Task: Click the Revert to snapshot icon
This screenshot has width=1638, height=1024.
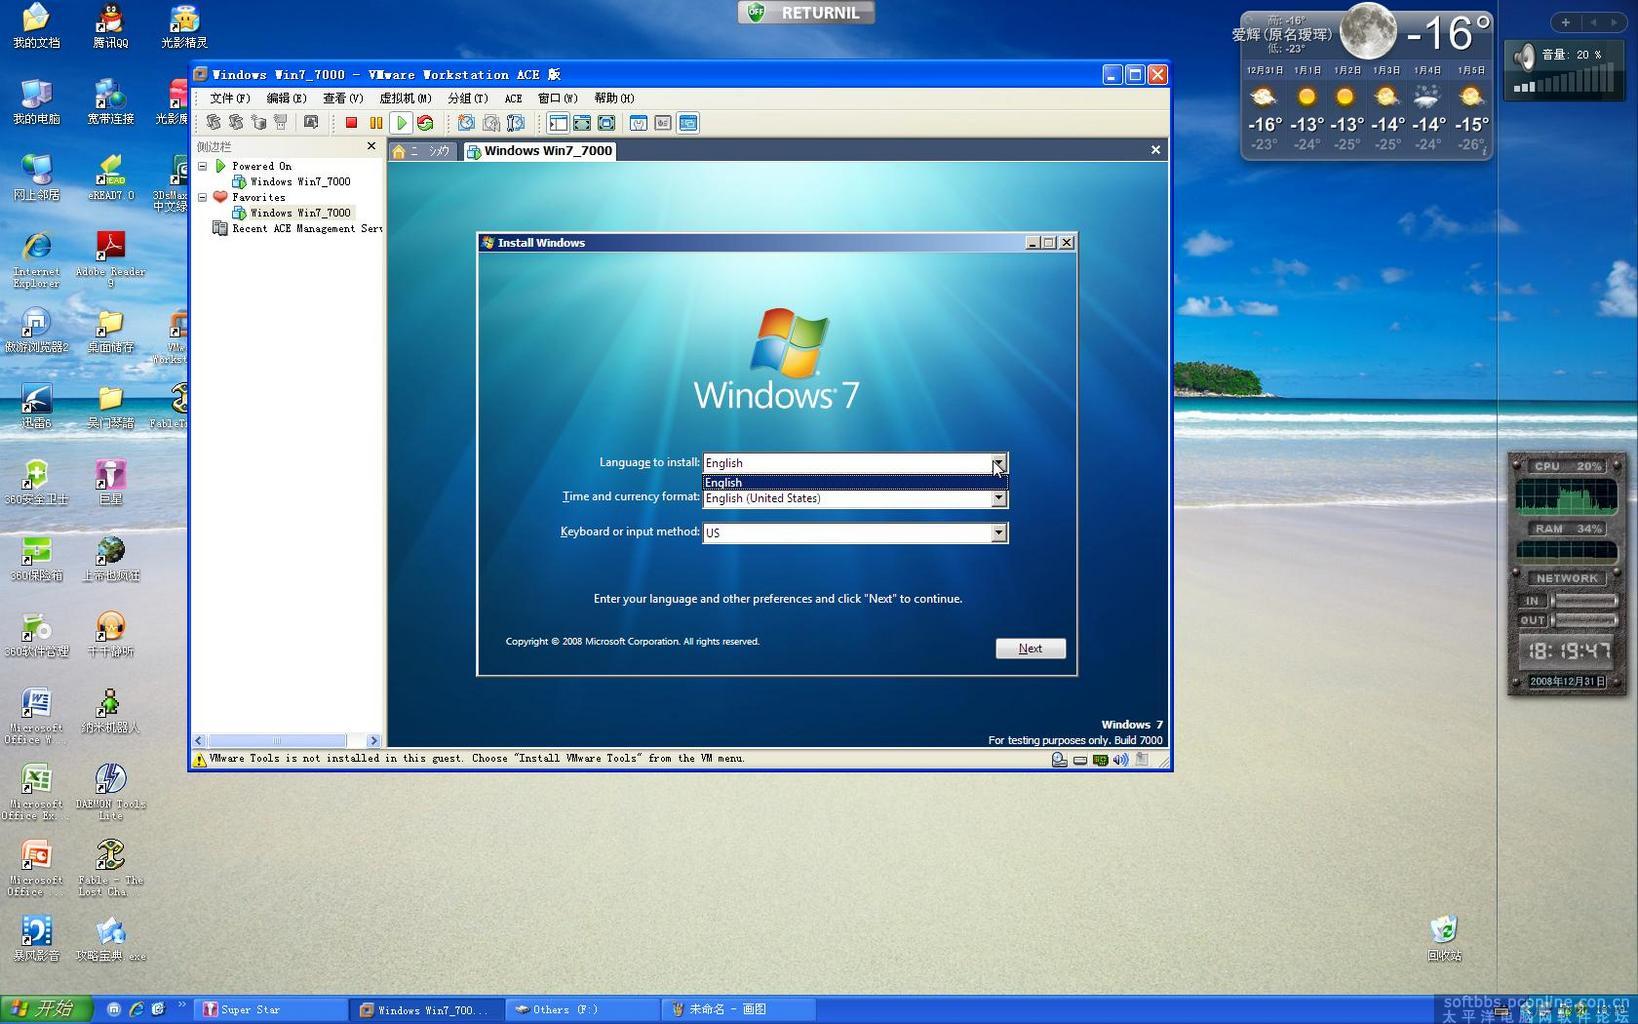Action: tap(491, 123)
